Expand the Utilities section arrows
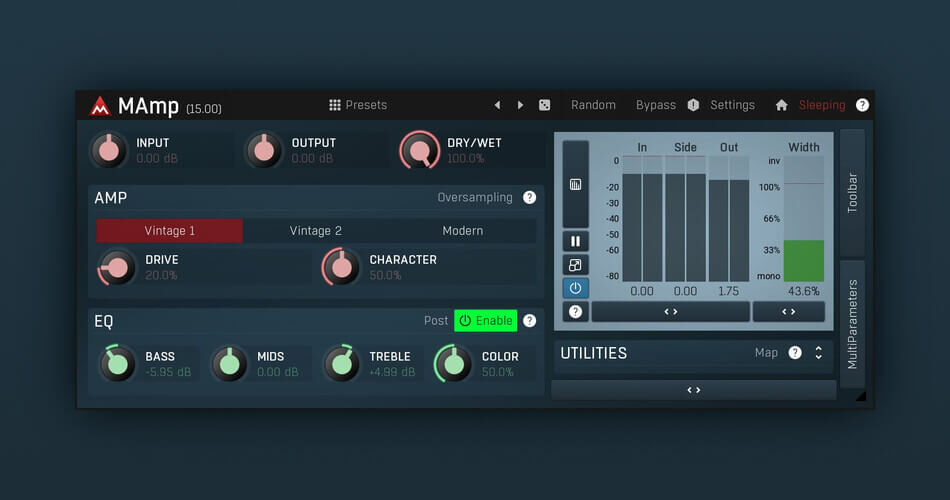 pos(818,353)
